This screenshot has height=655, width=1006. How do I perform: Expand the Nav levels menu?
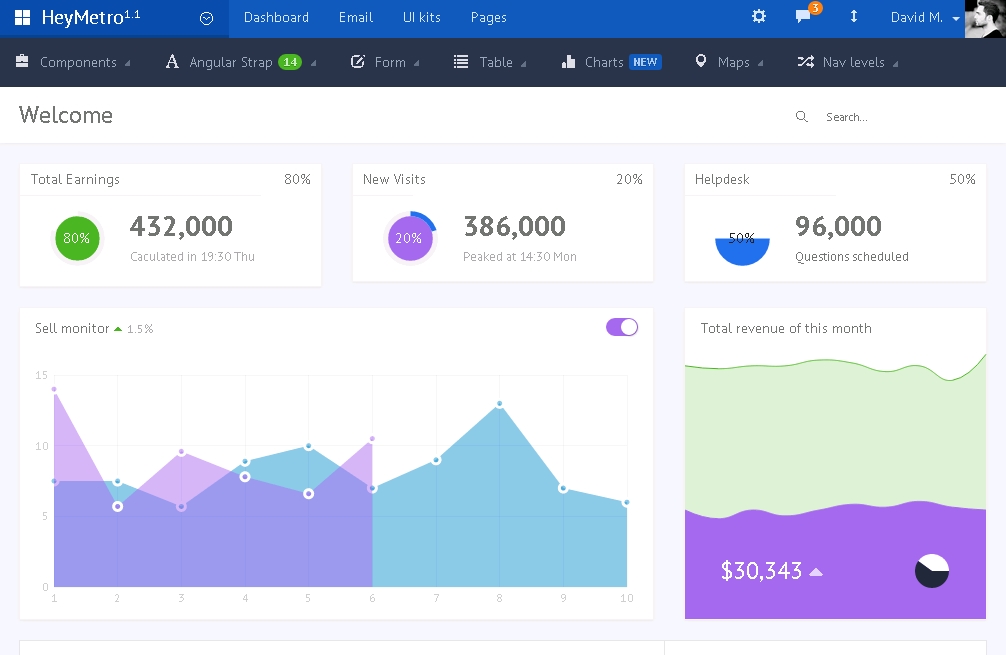coord(847,62)
